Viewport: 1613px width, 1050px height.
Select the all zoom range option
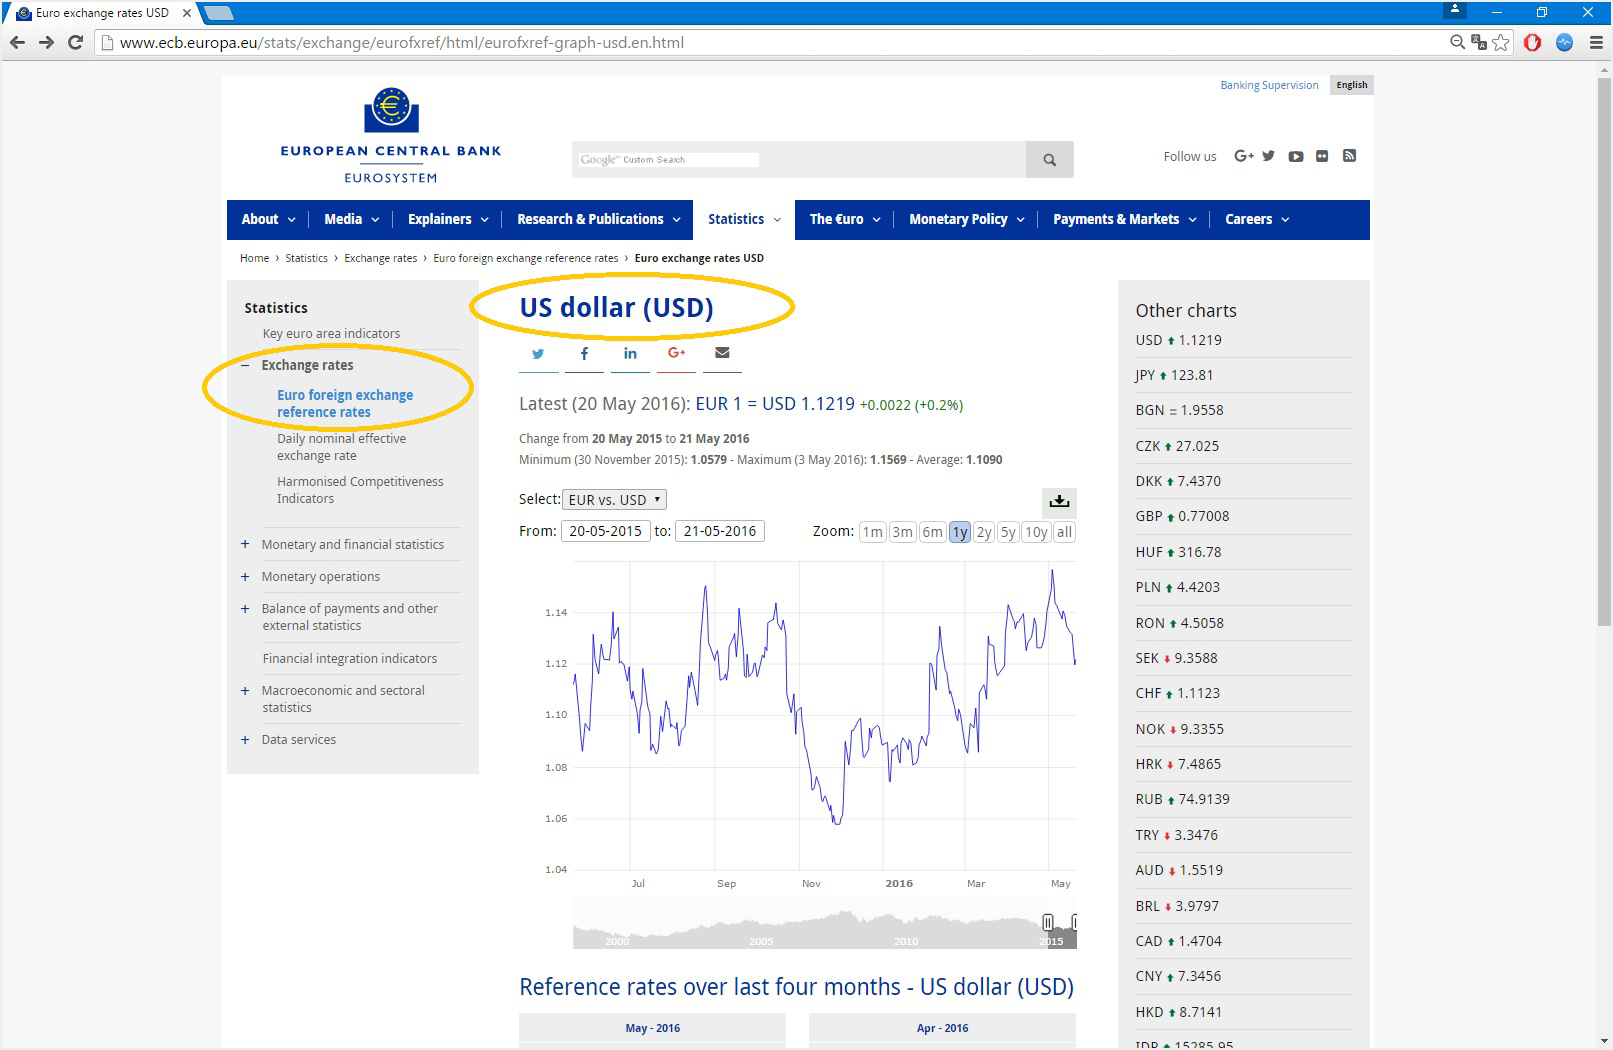[x=1064, y=532]
